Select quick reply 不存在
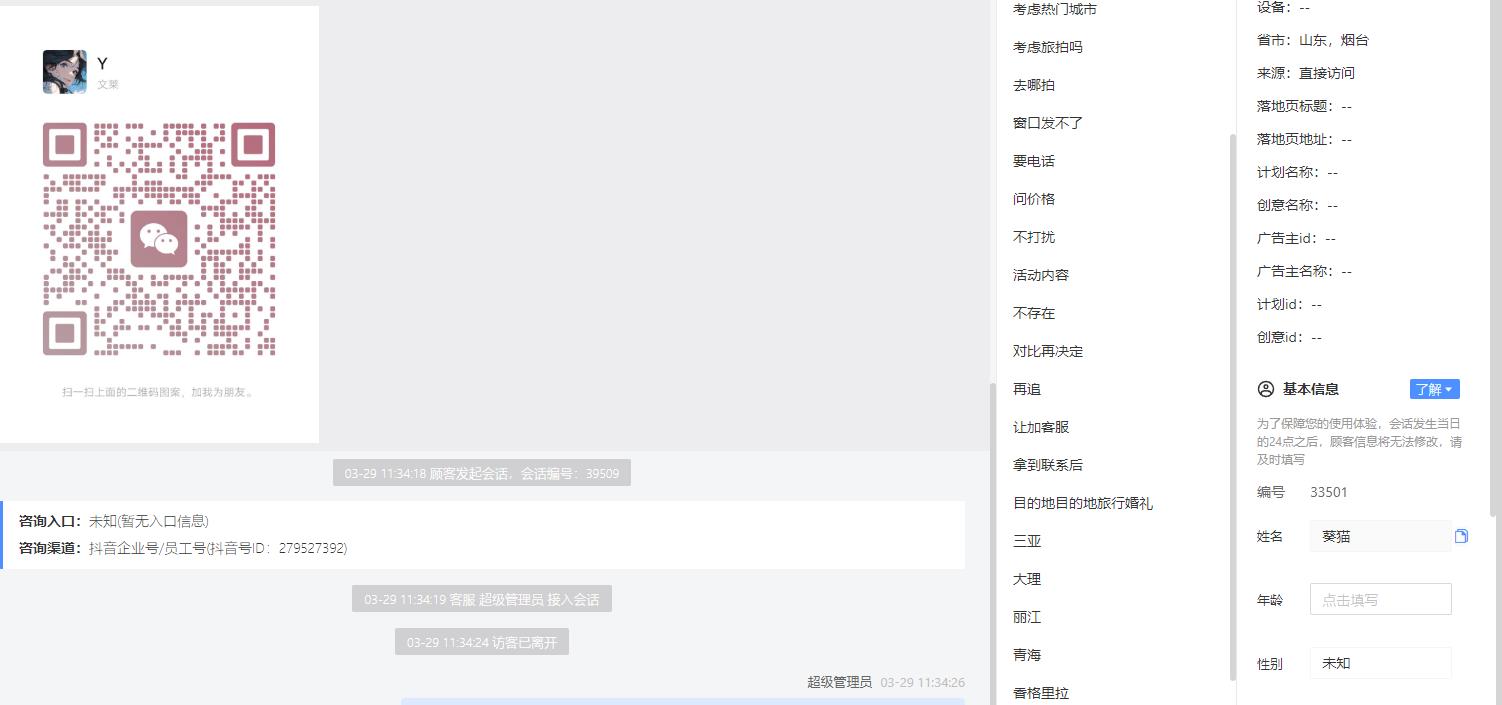This screenshot has height=705, width=1502. click(x=1034, y=313)
